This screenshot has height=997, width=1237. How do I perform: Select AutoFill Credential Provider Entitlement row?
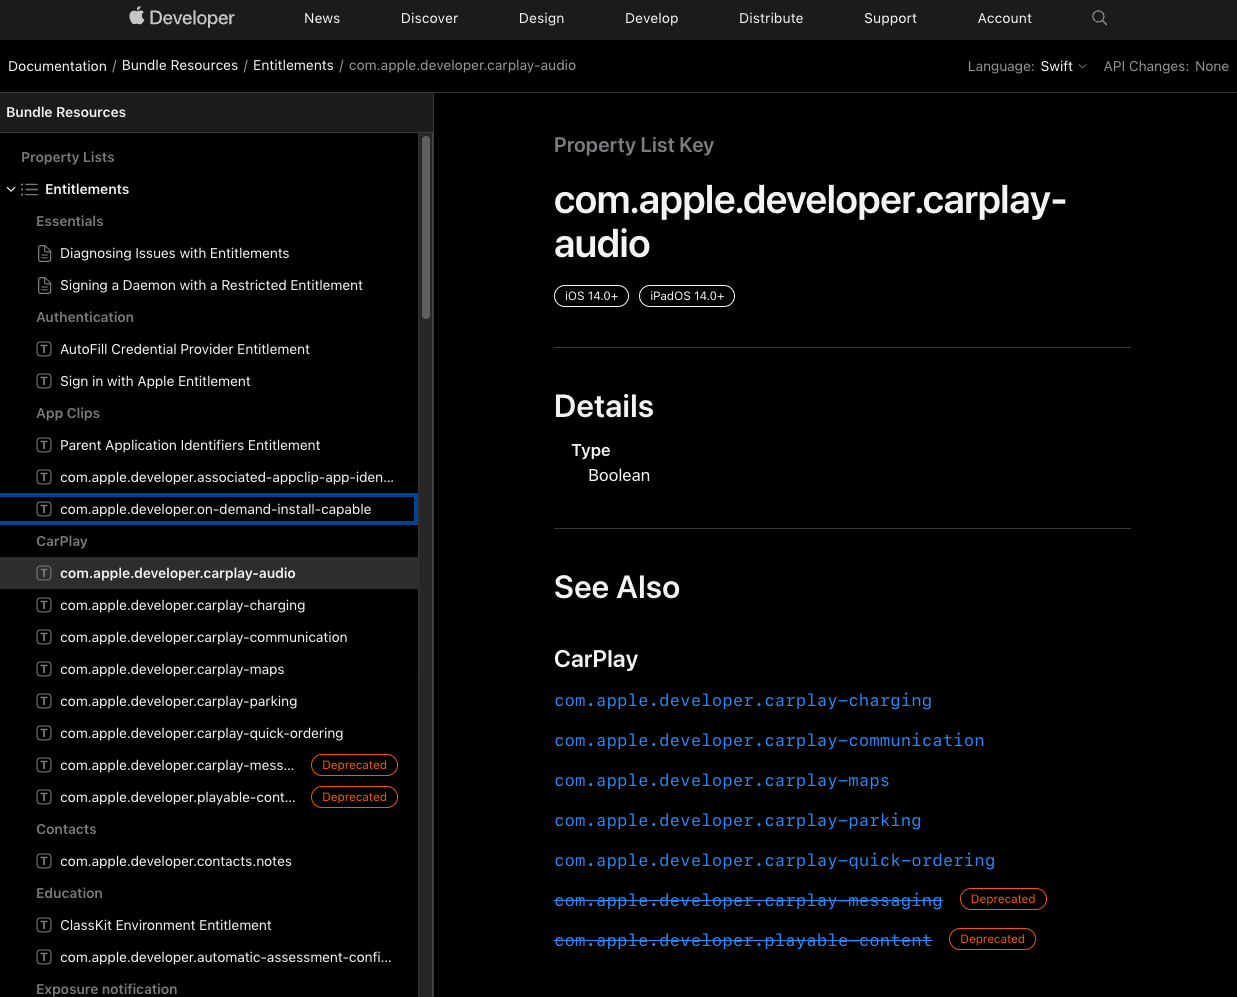pos(185,349)
